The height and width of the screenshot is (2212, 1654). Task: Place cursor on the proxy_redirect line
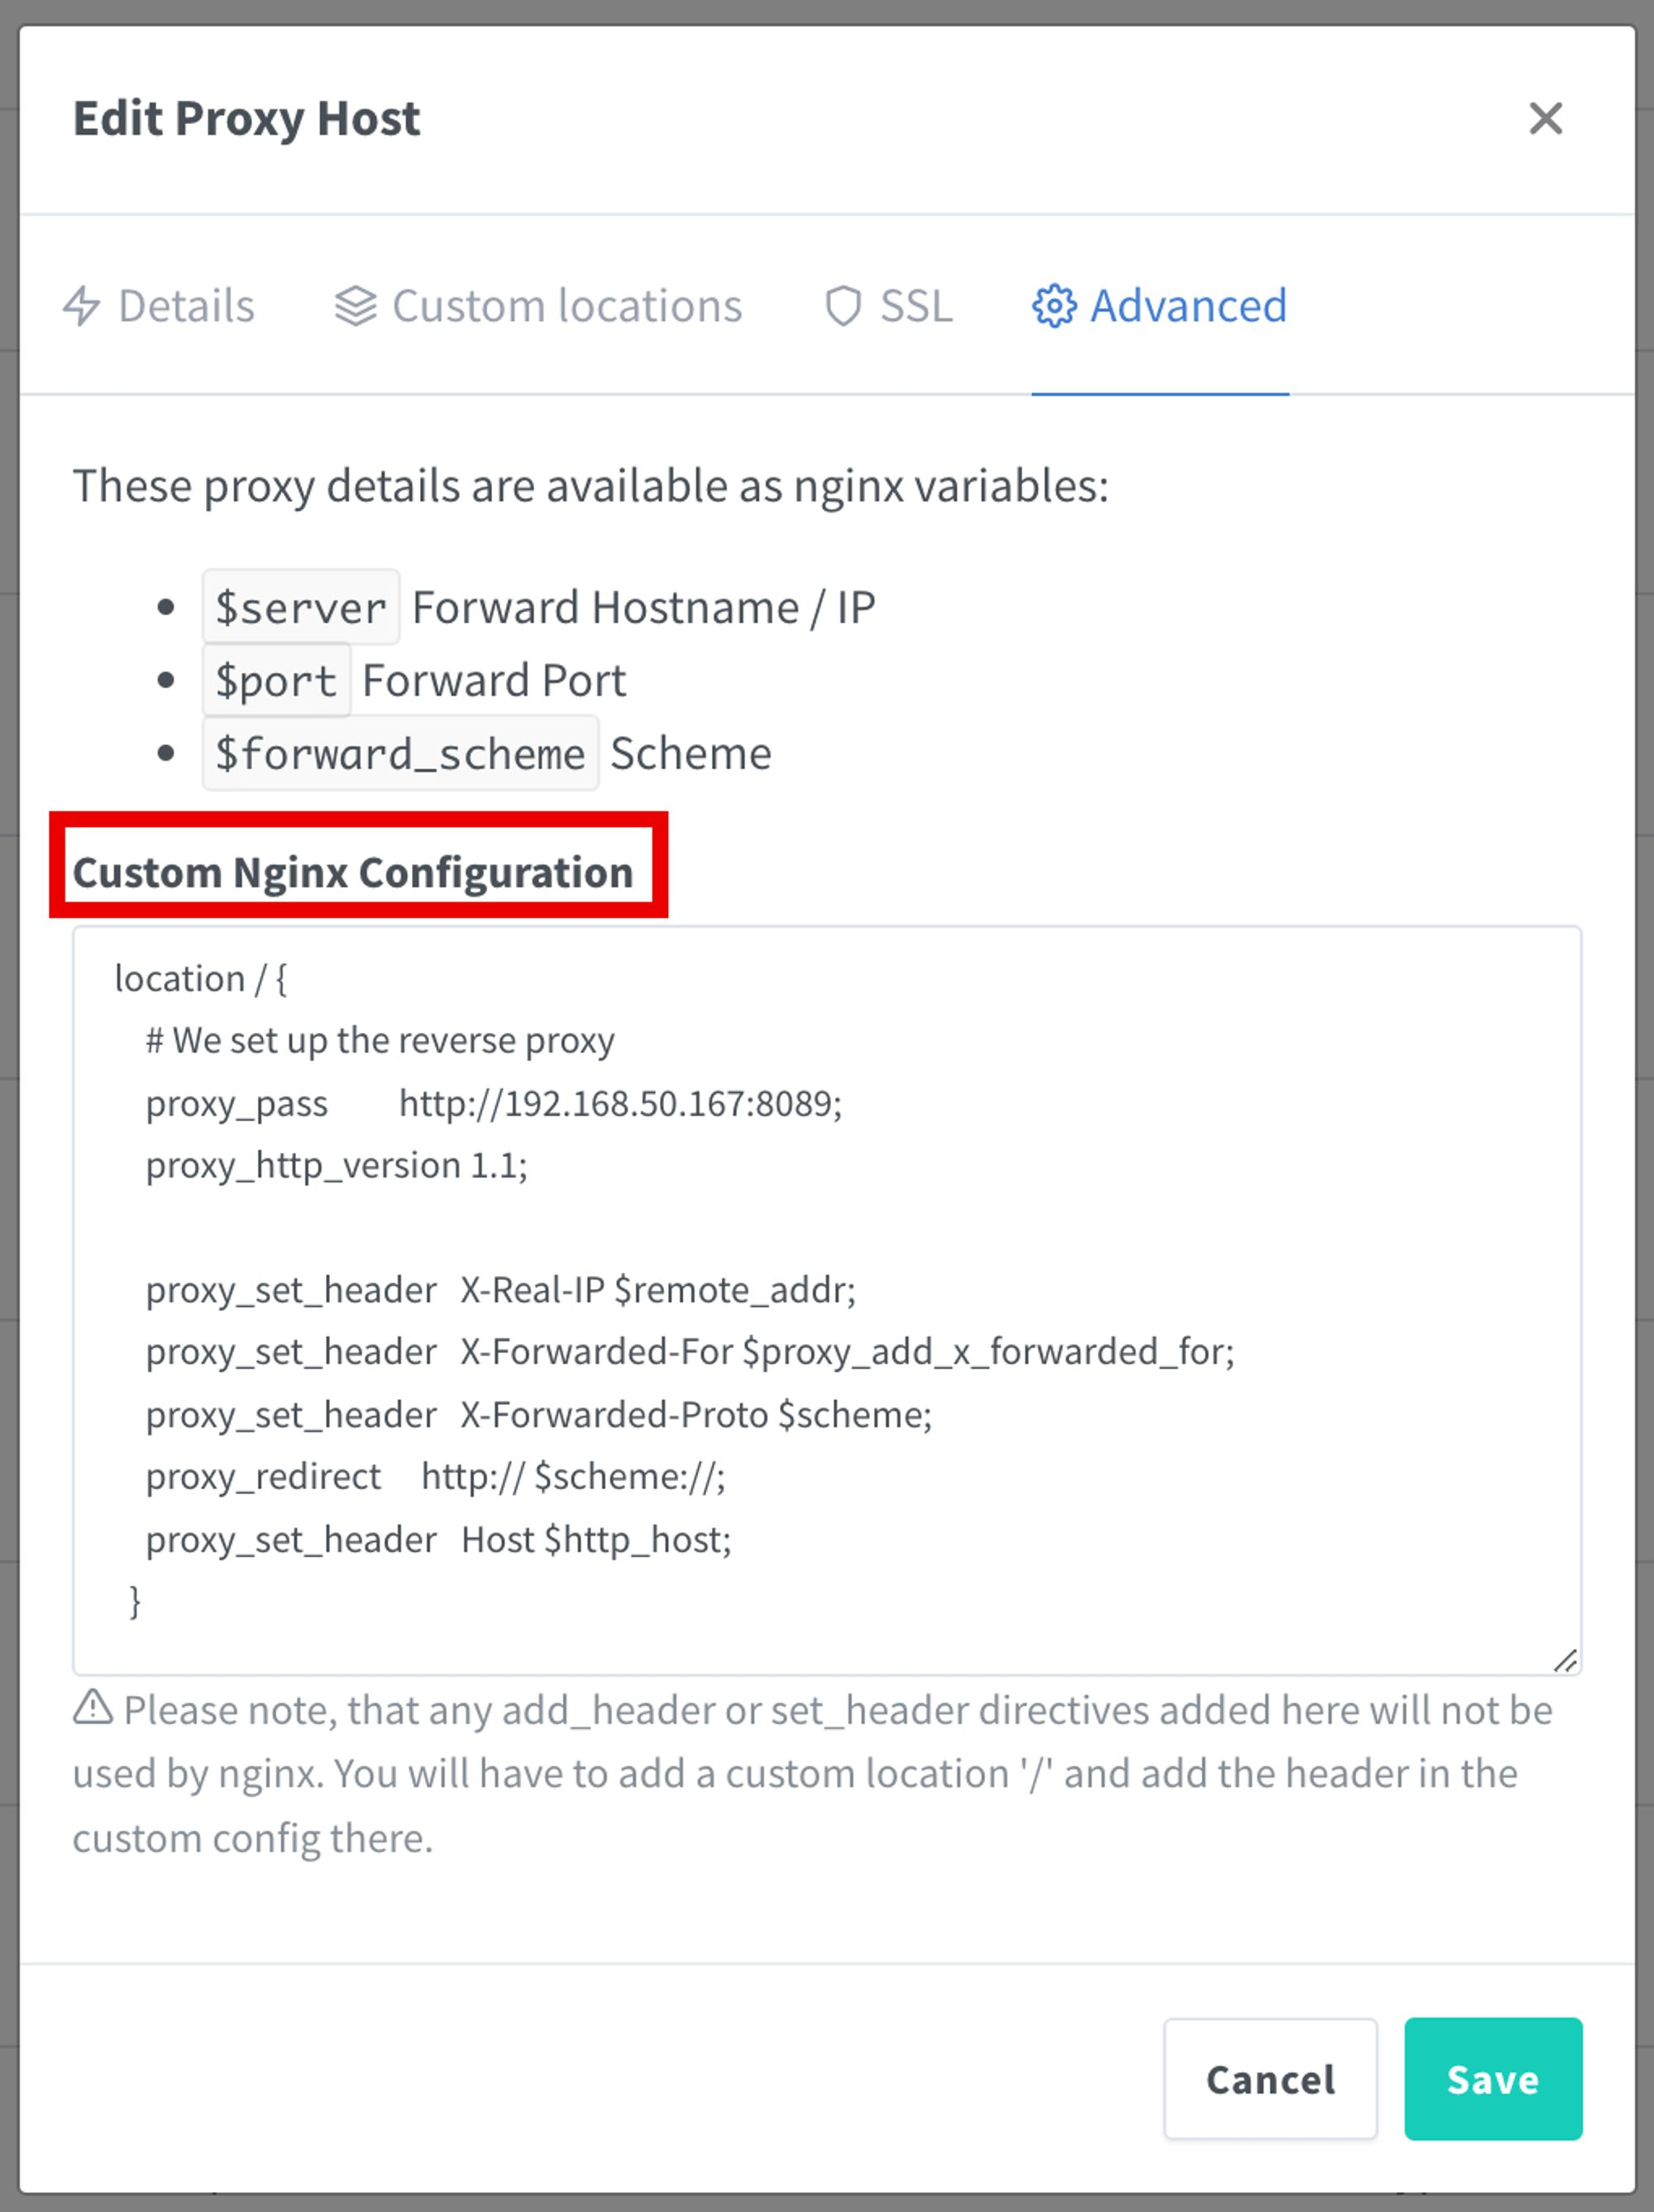coord(436,1477)
